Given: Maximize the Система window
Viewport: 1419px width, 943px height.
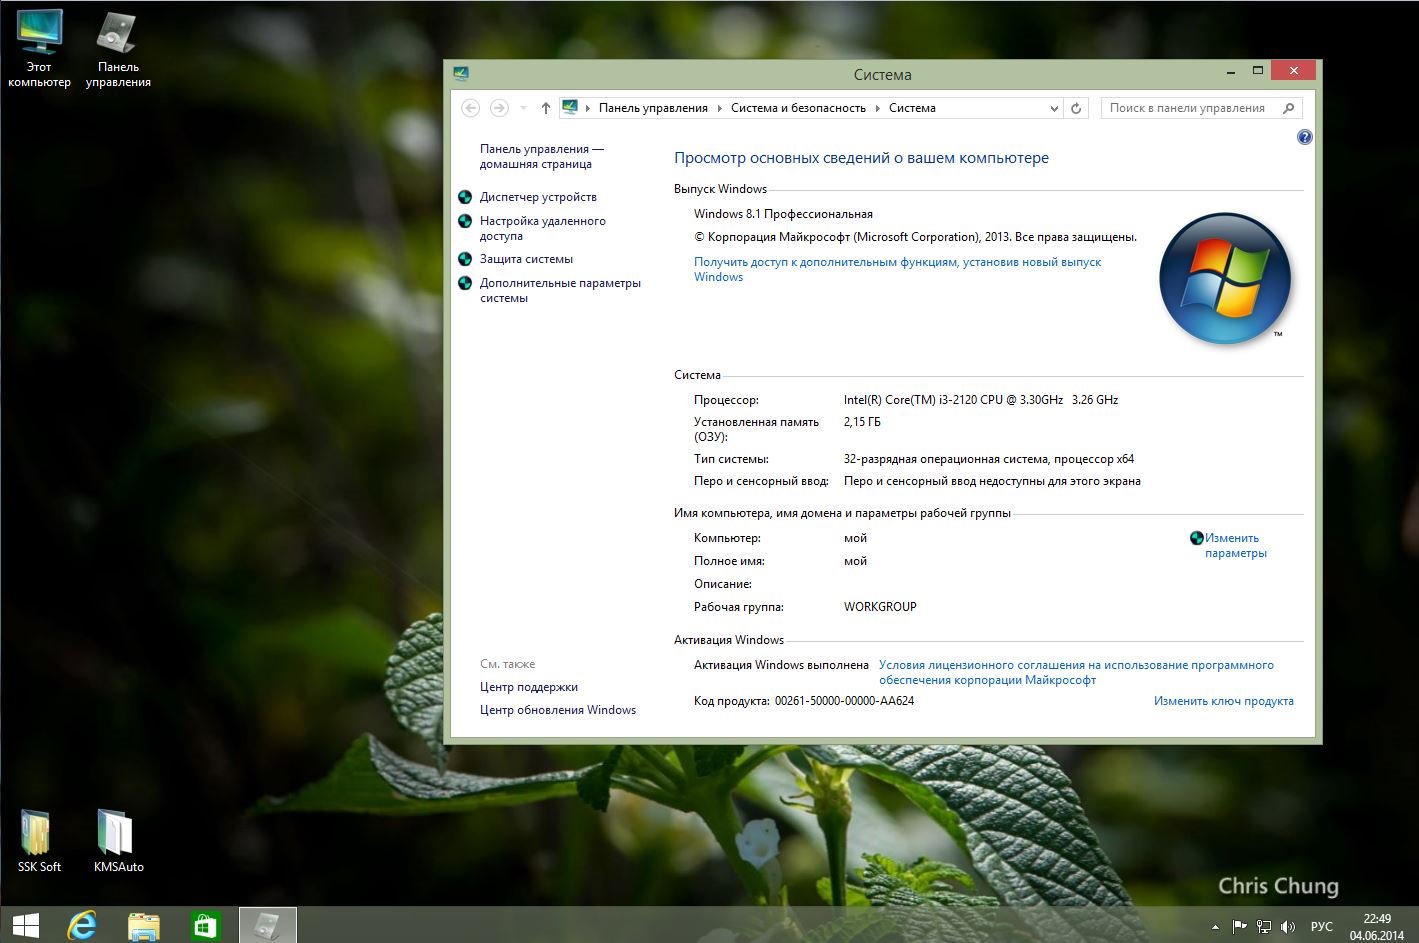Looking at the screenshot, I should coord(1258,70).
